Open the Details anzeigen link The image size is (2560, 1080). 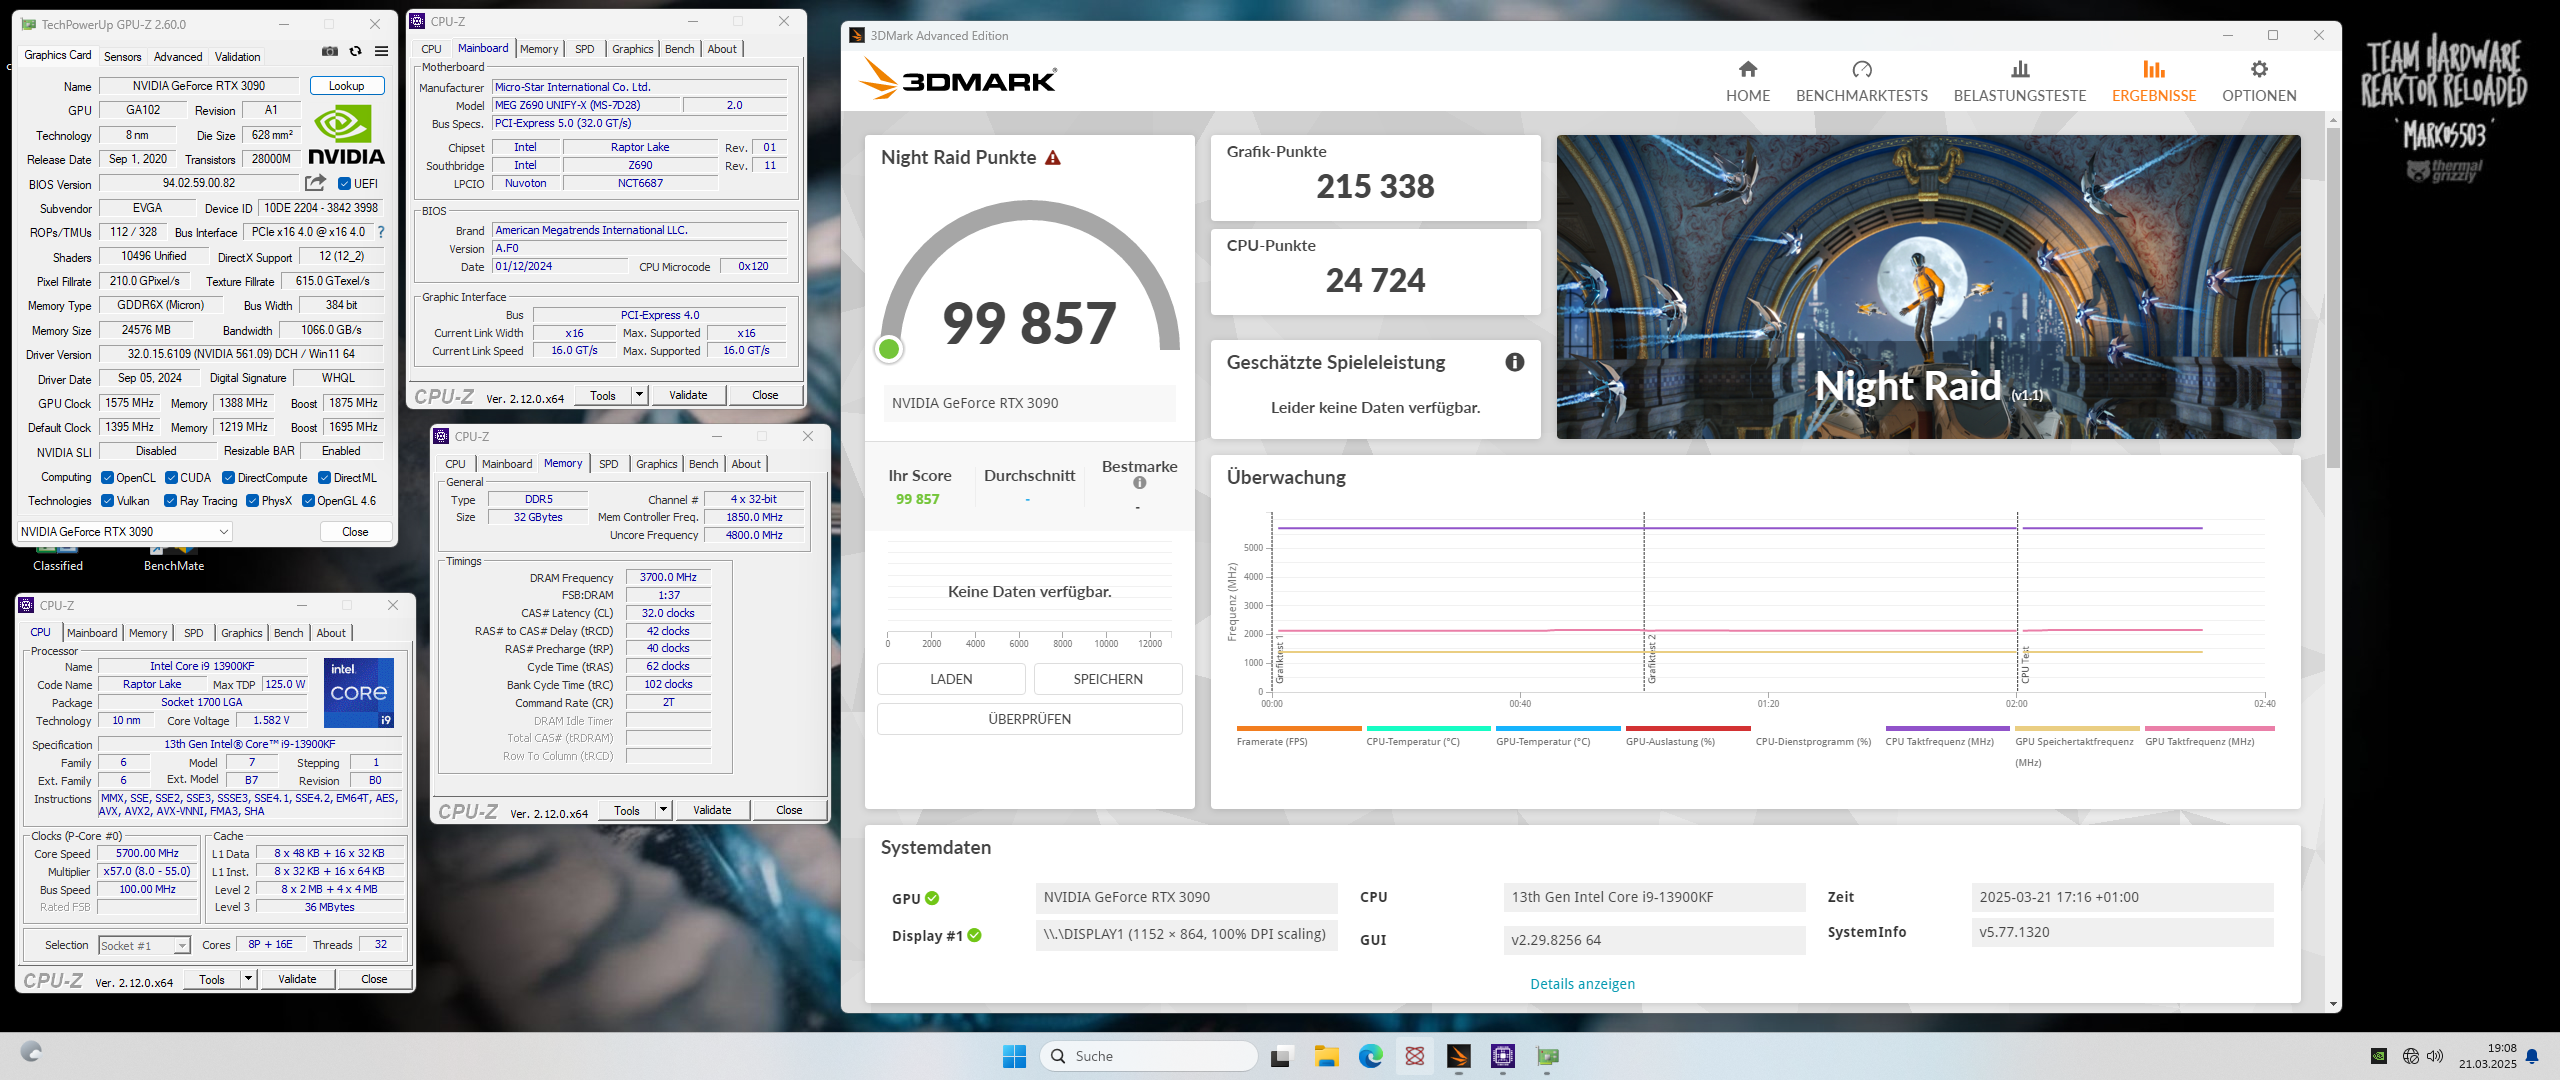click(1582, 984)
